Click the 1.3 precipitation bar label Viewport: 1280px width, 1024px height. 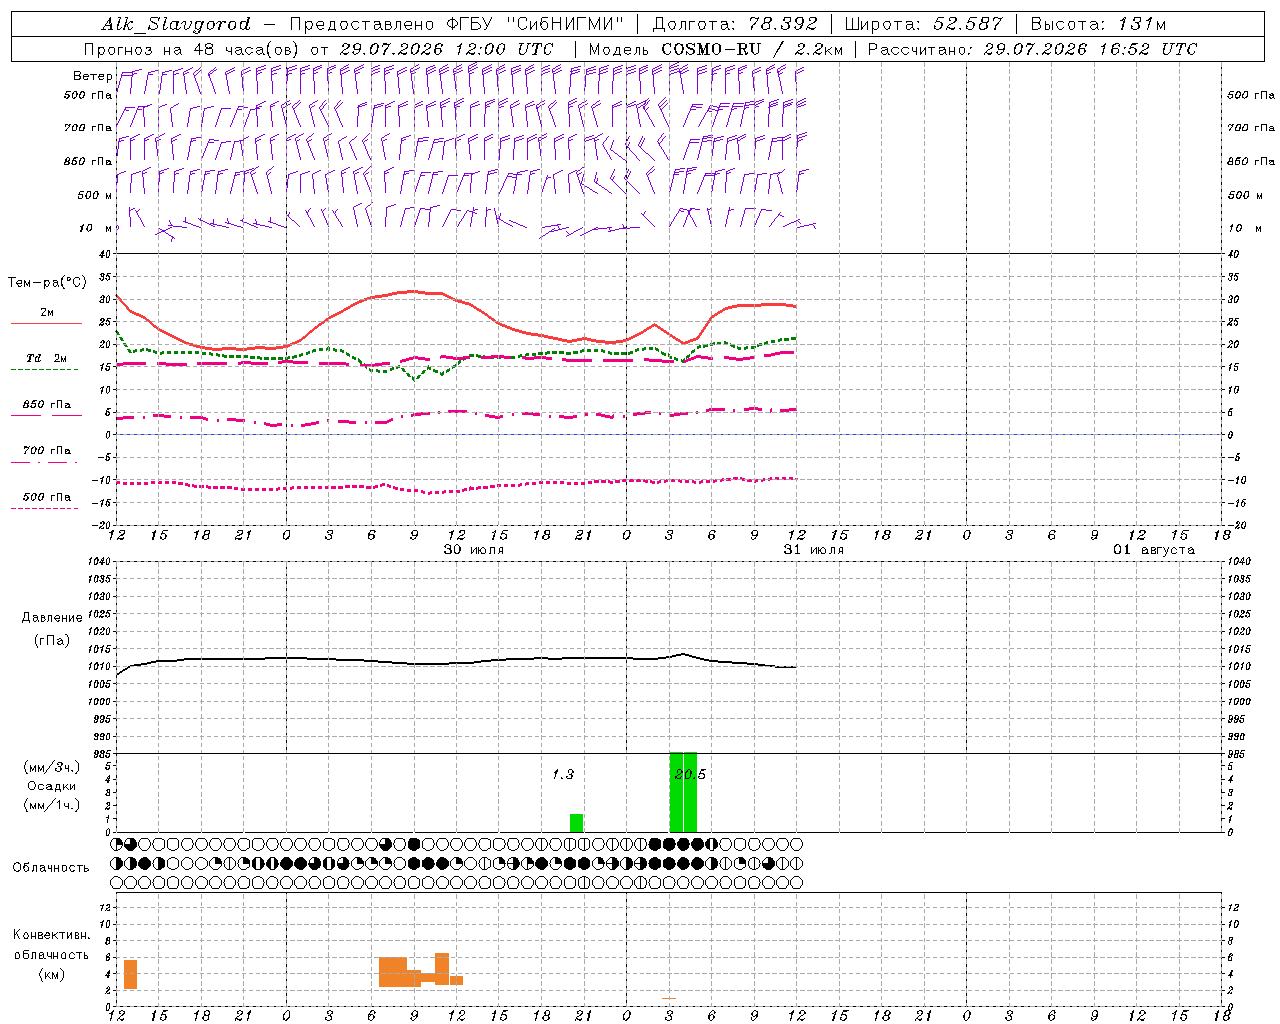click(x=563, y=774)
